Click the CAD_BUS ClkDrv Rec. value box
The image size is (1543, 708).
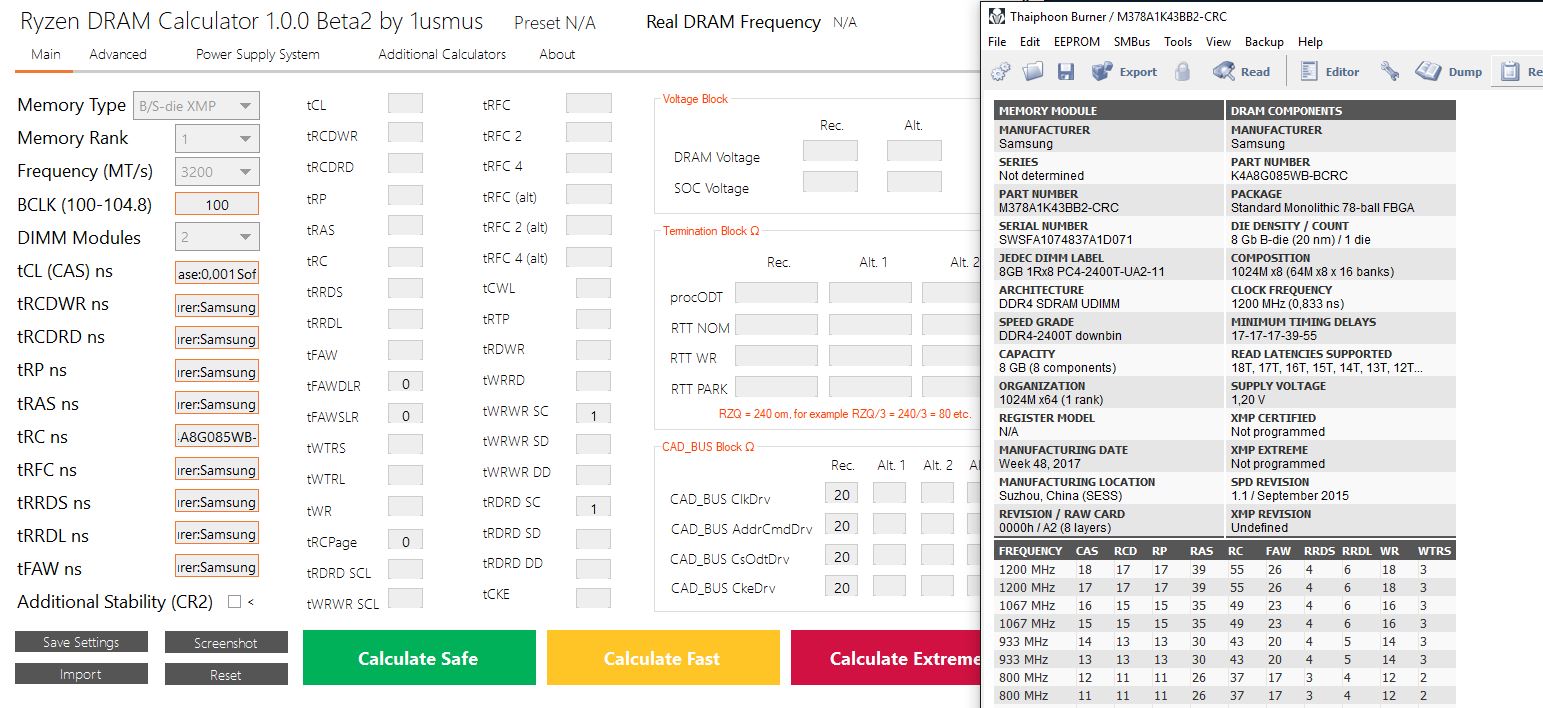(x=842, y=494)
